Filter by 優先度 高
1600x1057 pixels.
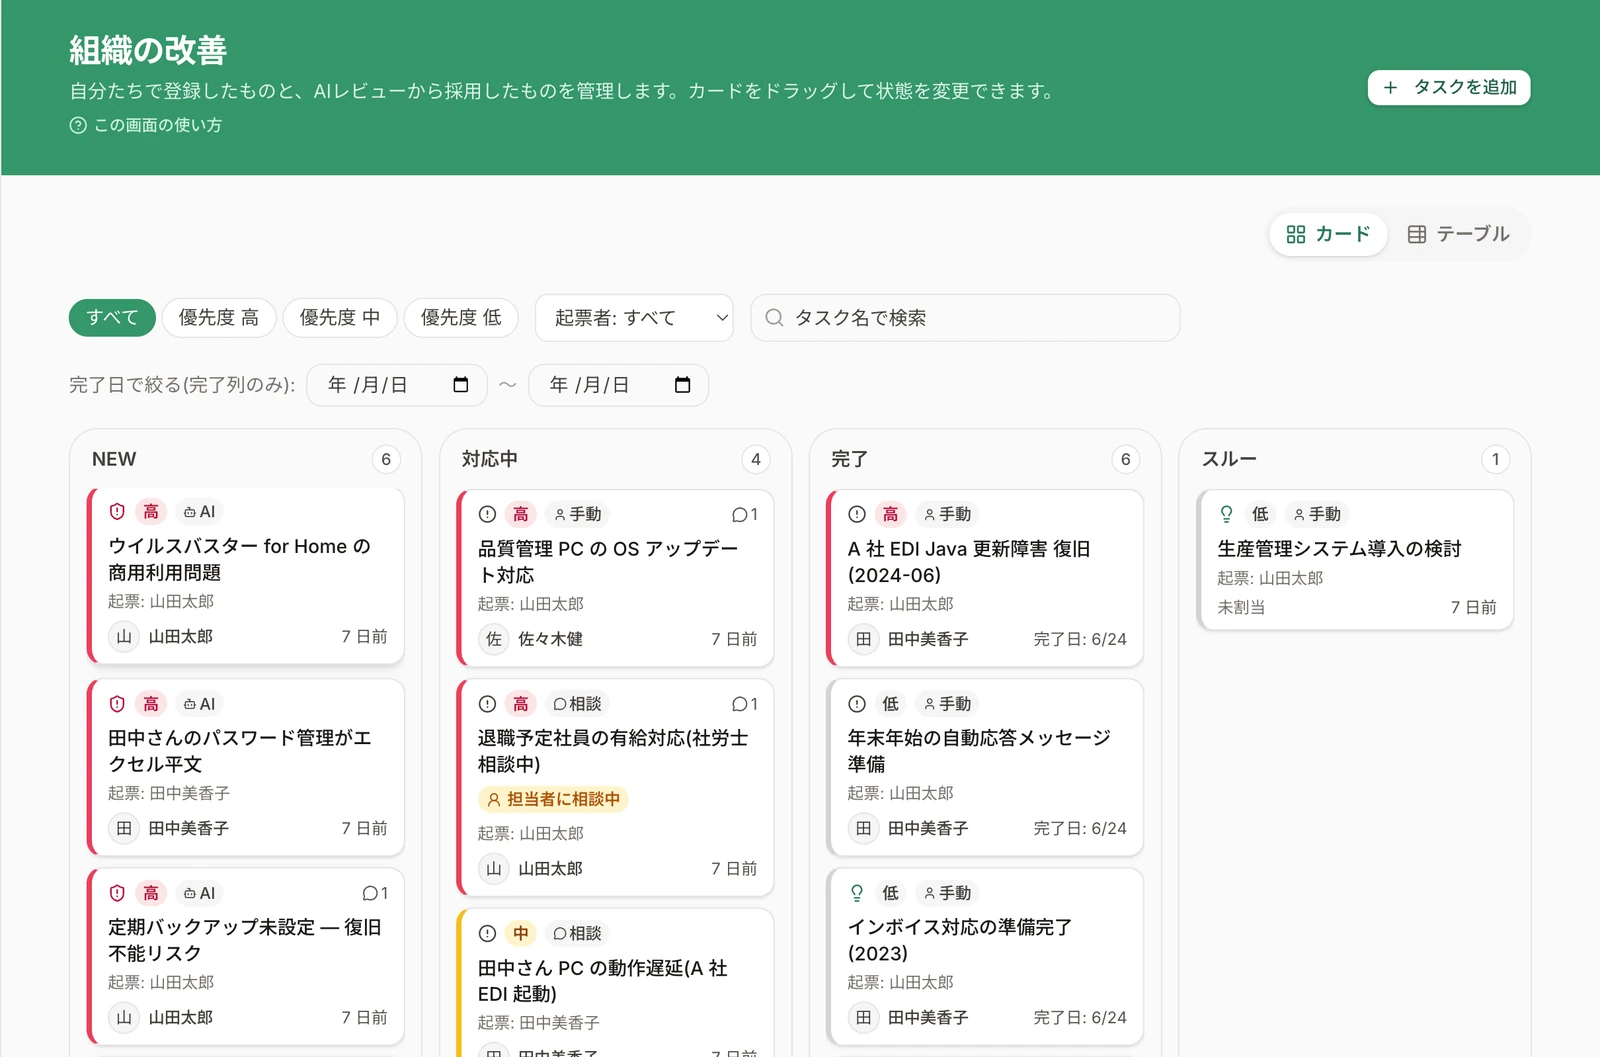(x=219, y=317)
